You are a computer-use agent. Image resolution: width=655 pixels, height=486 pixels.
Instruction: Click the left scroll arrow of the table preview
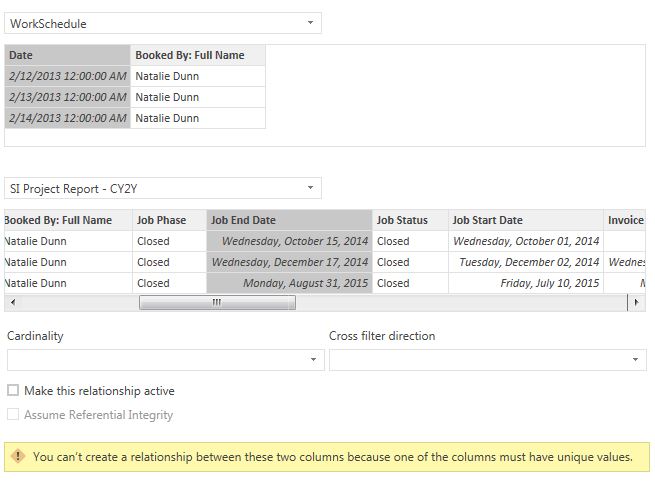(x=13, y=302)
